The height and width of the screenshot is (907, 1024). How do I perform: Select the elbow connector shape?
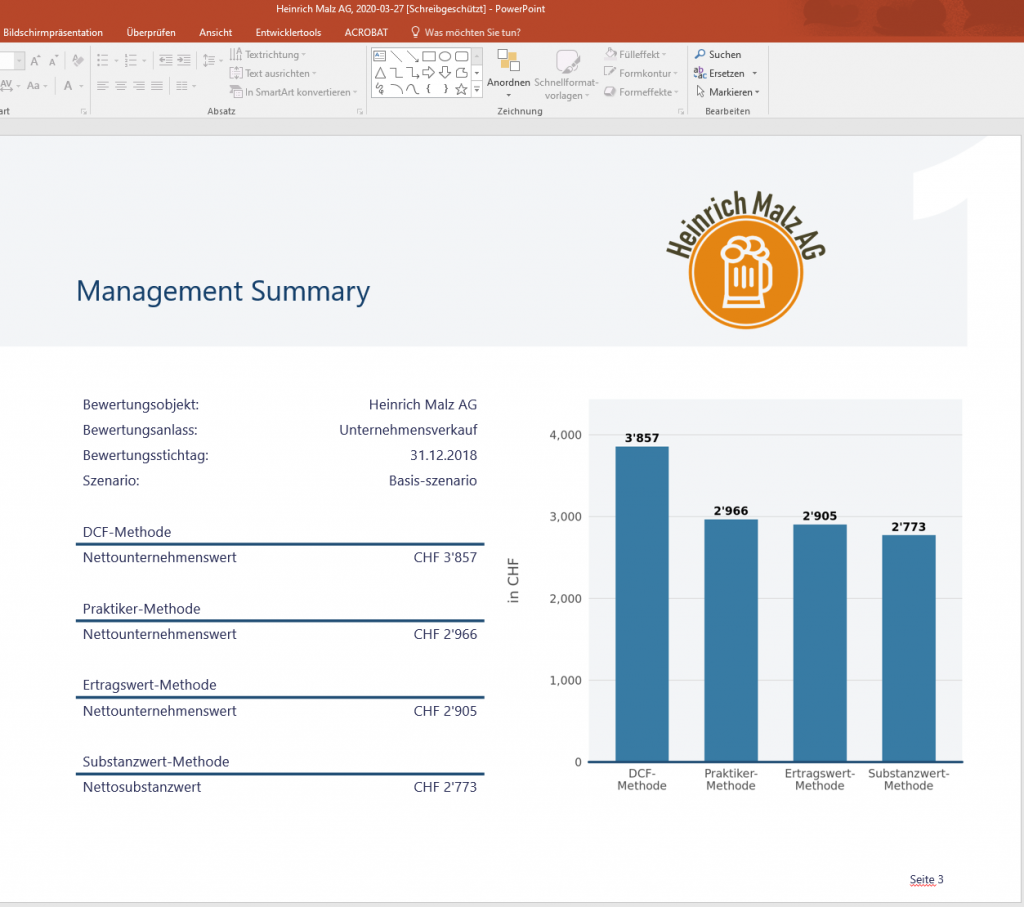point(396,72)
